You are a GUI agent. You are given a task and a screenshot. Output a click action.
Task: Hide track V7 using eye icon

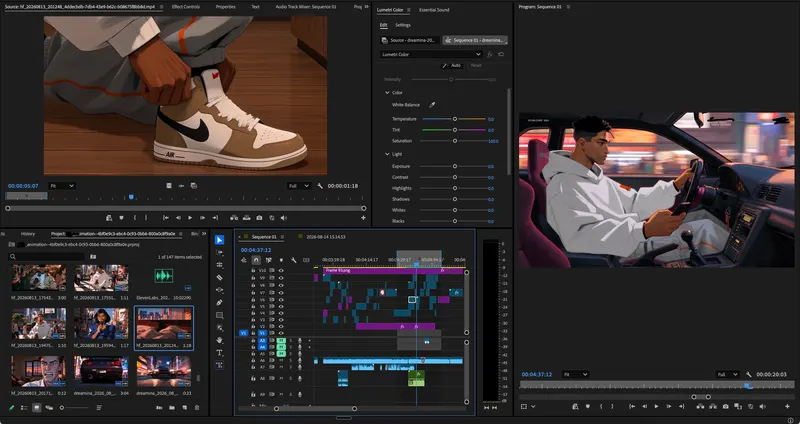[281, 292]
